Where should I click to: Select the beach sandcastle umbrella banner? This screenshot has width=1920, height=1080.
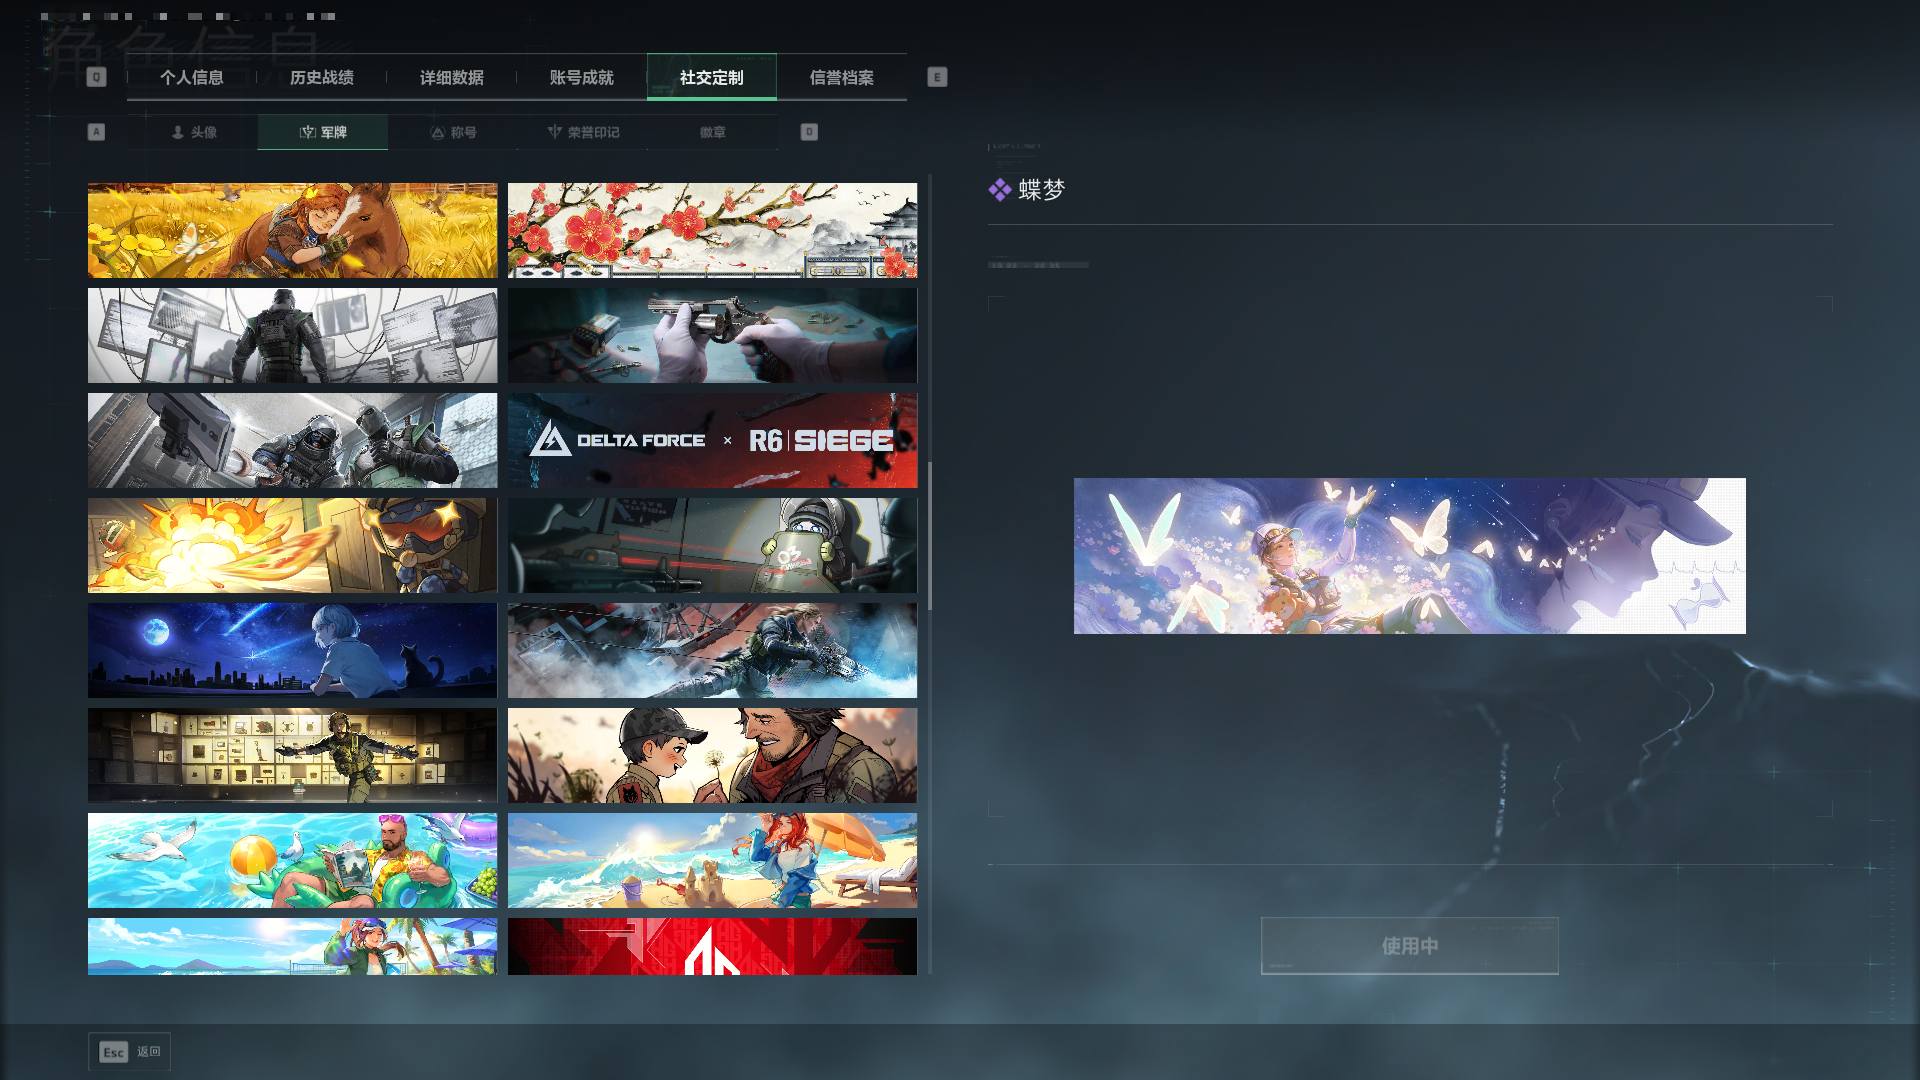click(712, 861)
